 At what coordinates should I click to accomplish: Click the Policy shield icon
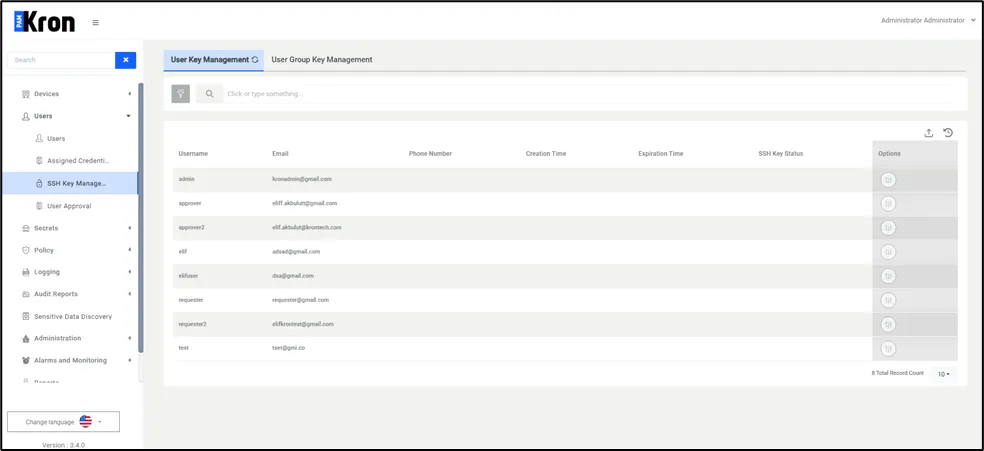[x=26, y=250]
